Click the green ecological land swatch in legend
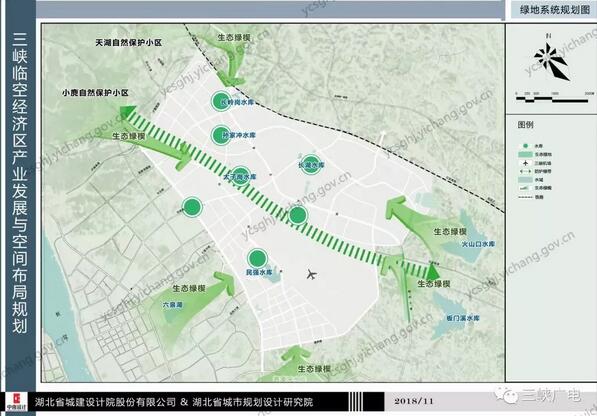The image size is (597, 416). coord(525,154)
